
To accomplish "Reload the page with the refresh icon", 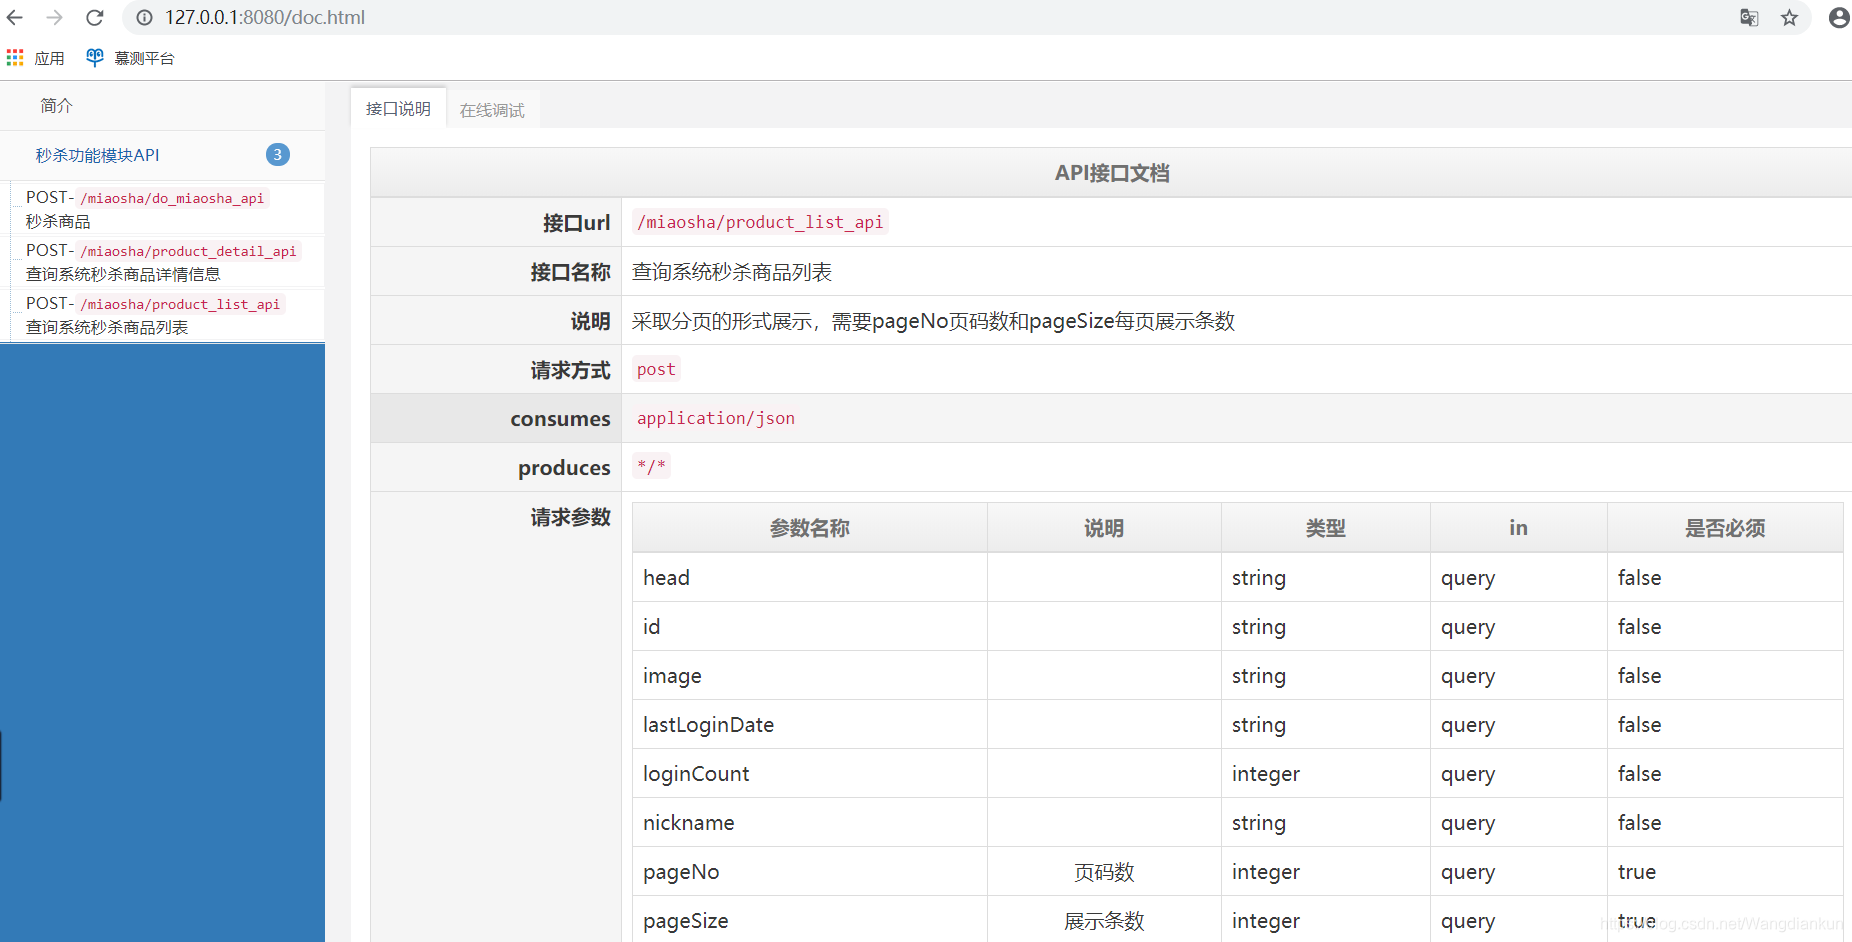I will pyautogui.click(x=95, y=17).
